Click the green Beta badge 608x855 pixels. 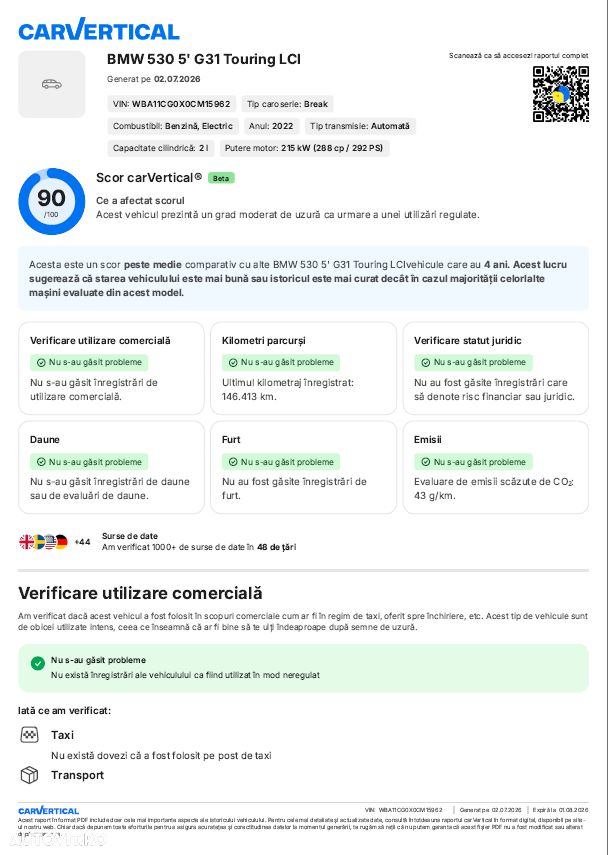[x=221, y=178]
